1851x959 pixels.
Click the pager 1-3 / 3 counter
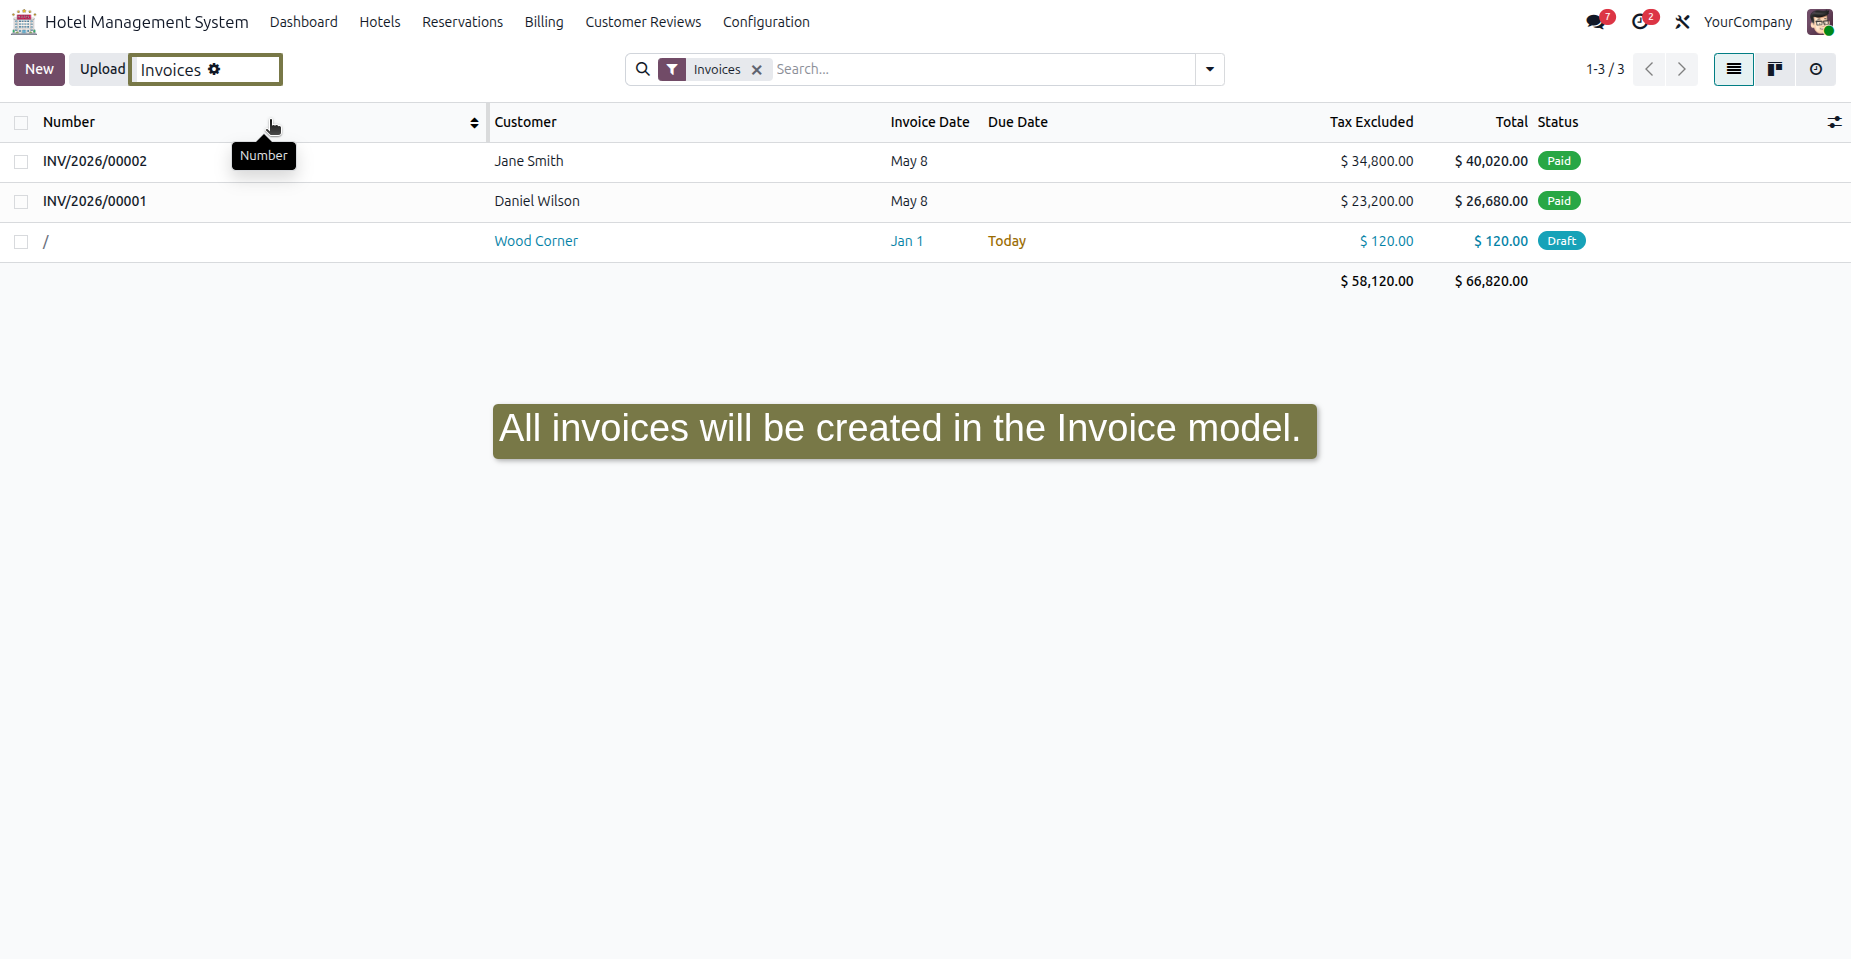click(1605, 69)
